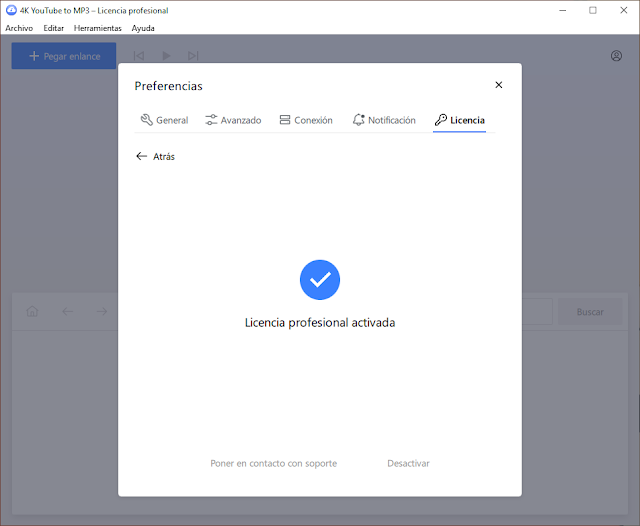Open the Herramientas menu
This screenshot has height=526, width=640.
(98, 28)
